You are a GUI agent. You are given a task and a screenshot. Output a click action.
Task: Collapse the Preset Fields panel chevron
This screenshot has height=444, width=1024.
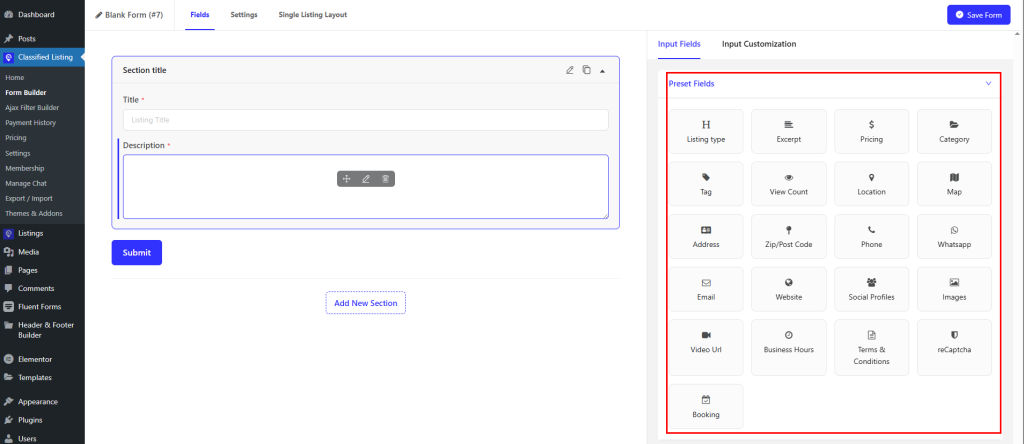[988, 84]
